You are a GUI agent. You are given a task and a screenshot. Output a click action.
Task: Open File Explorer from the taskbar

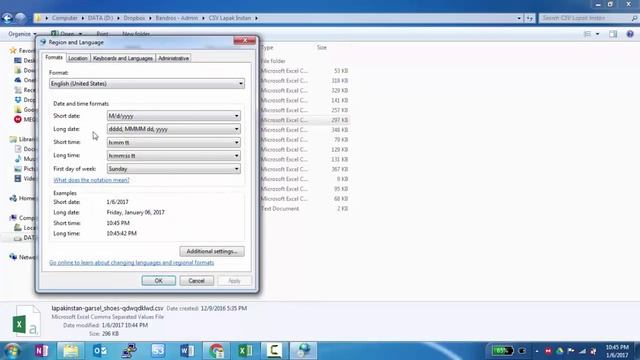pos(71,351)
